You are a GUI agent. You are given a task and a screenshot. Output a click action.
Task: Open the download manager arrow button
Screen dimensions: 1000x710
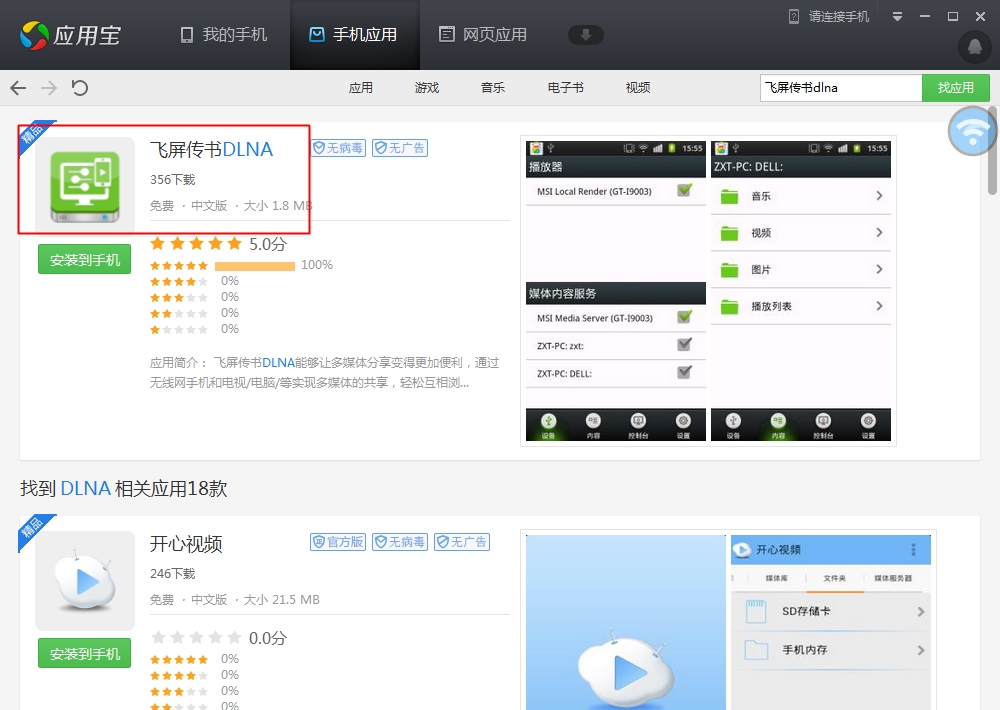tap(585, 34)
